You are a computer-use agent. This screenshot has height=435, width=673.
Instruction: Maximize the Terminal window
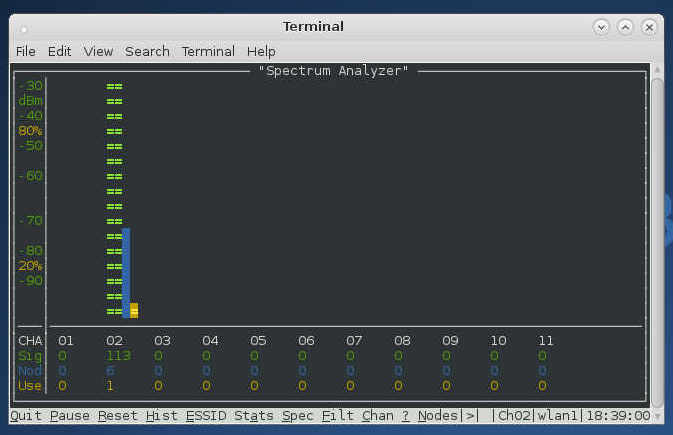(625, 27)
